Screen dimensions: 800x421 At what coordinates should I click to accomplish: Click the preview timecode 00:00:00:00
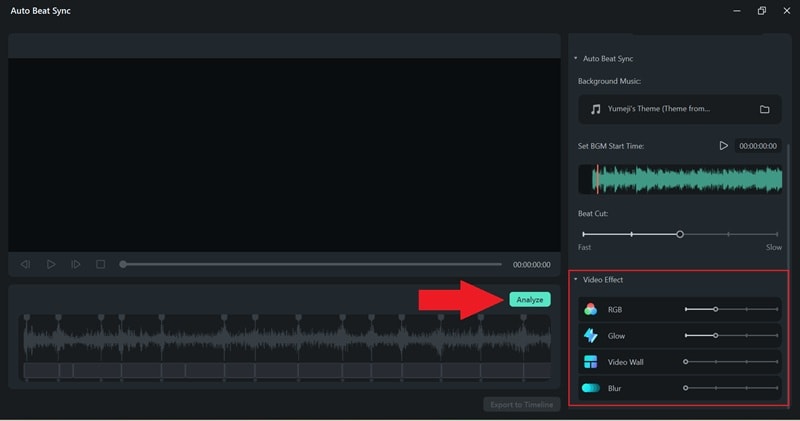[x=532, y=264]
